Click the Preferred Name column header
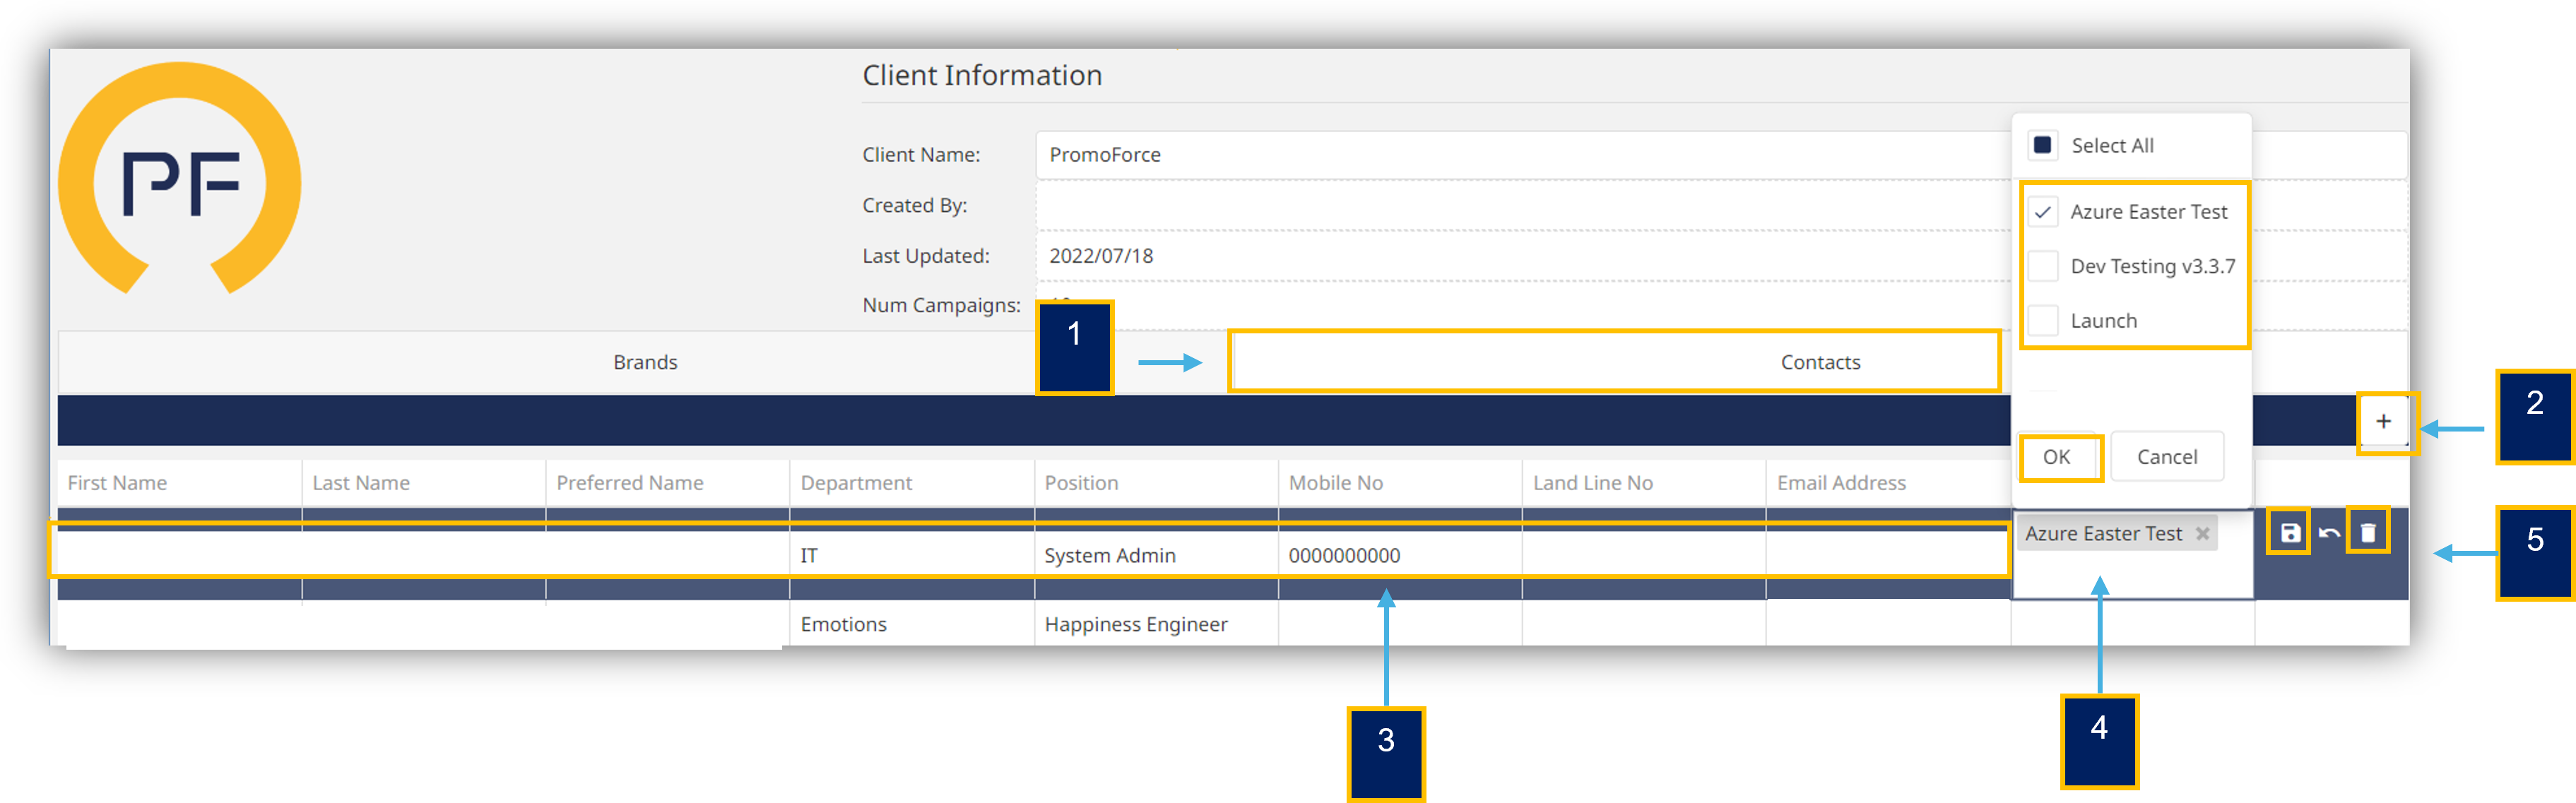 668,483
